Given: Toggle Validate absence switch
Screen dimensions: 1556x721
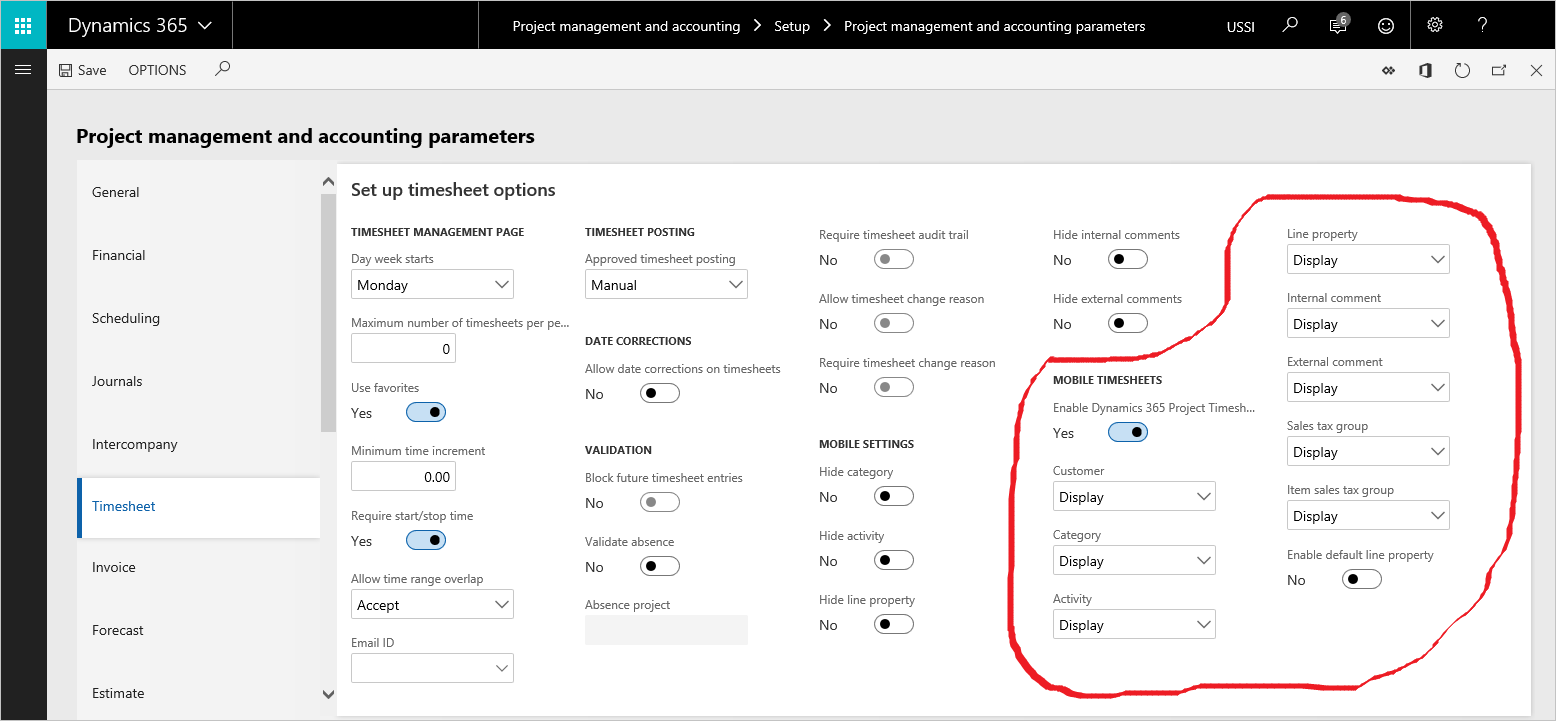Looking at the screenshot, I should 660,566.
